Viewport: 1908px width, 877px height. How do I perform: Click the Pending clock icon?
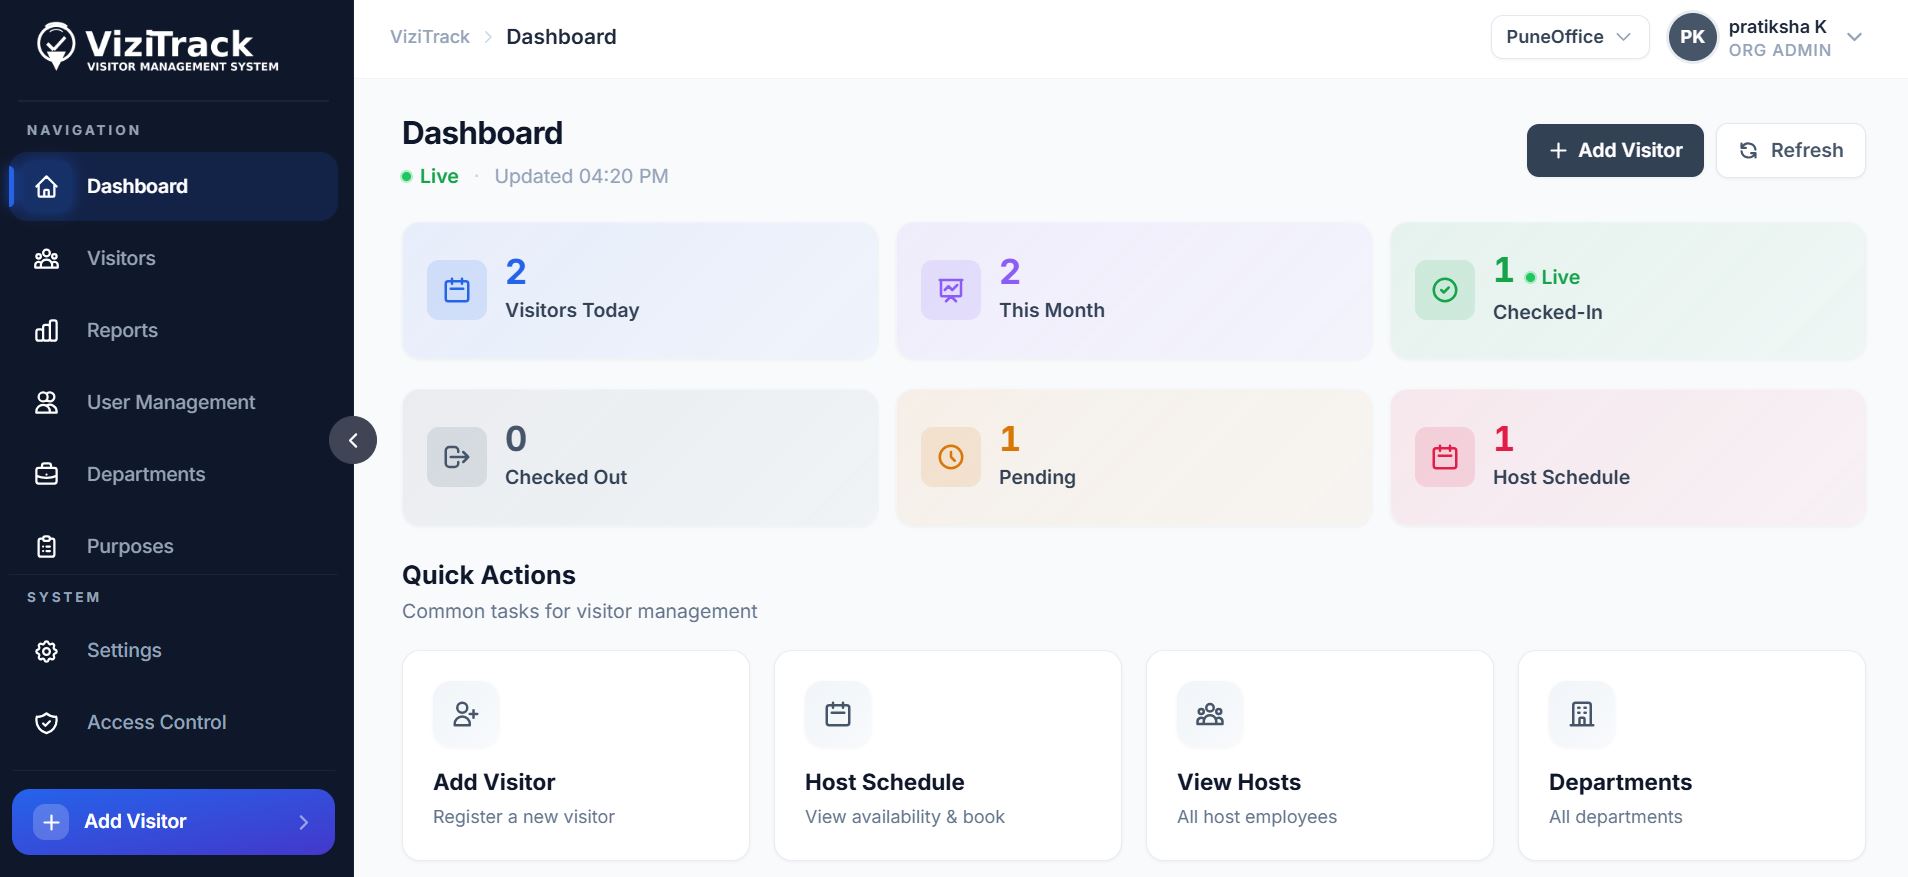click(951, 457)
